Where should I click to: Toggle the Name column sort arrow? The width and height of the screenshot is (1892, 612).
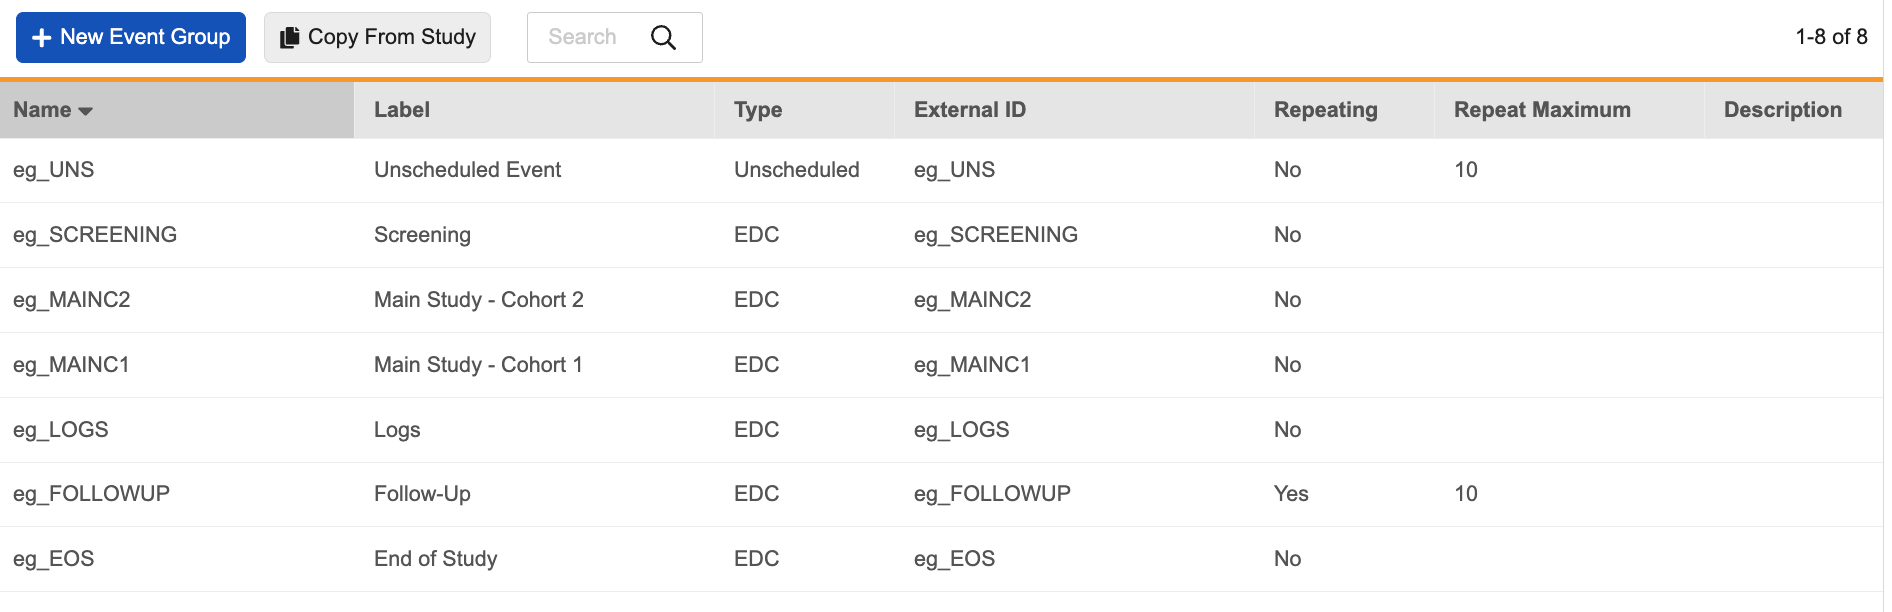pyautogui.click(x=85, y=111)
